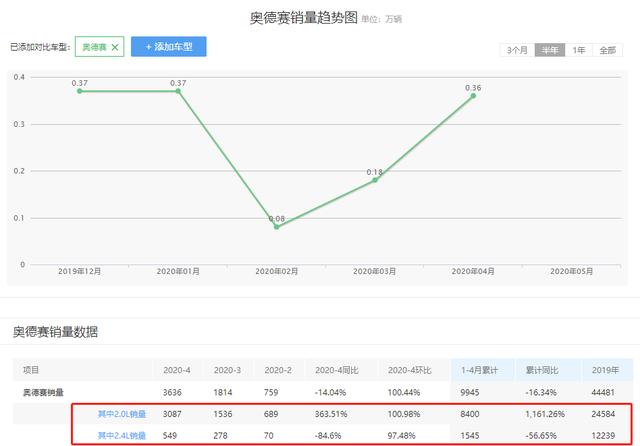The image size is (640, 446).
Task: Click the 2020年05月 x-axis label
Action: coord(571,271)
